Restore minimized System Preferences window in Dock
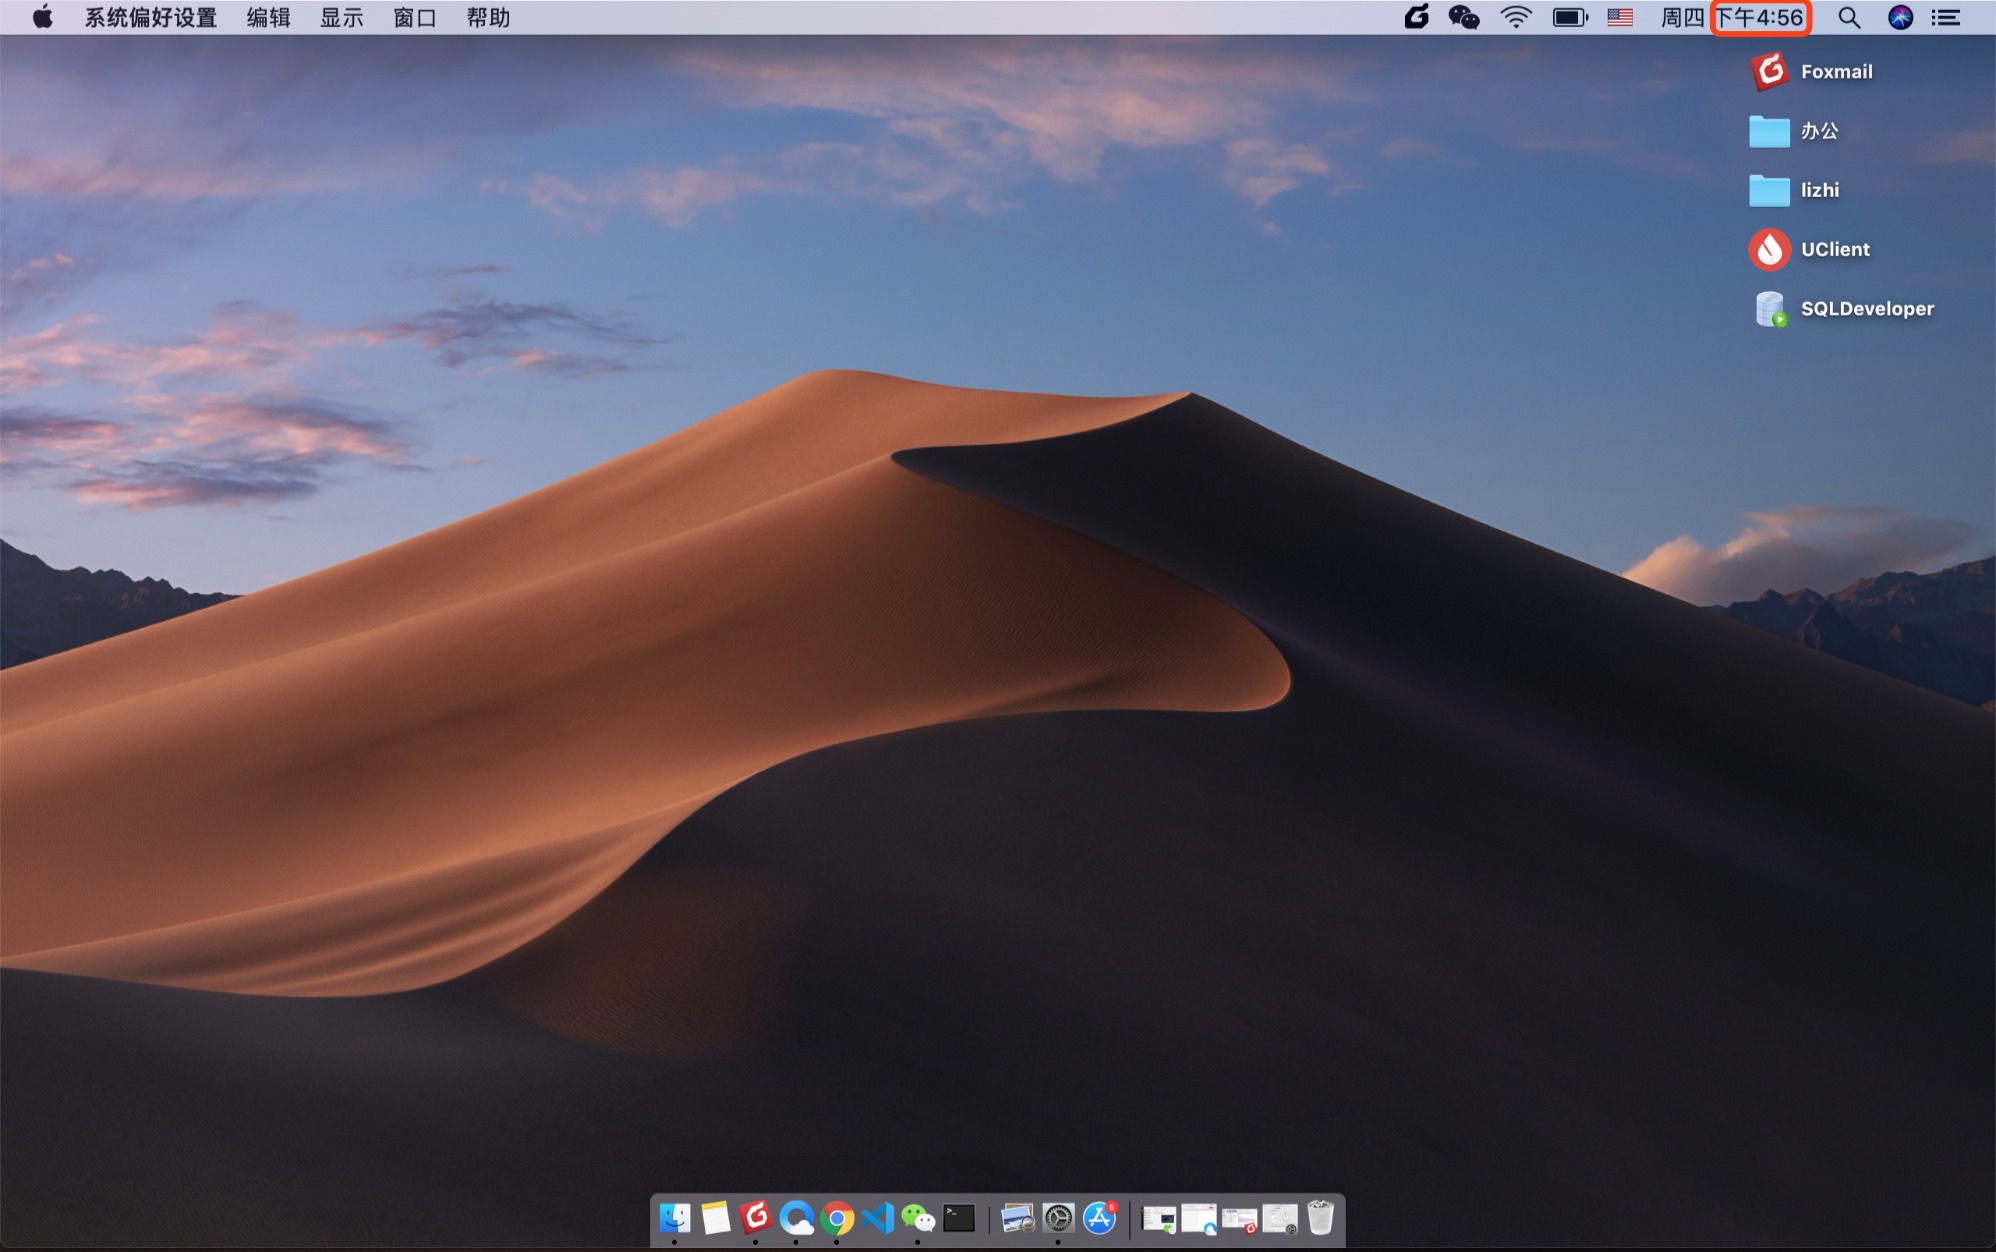The height and width of the screenshot is (1252, 1996). pos(1280,1219)
